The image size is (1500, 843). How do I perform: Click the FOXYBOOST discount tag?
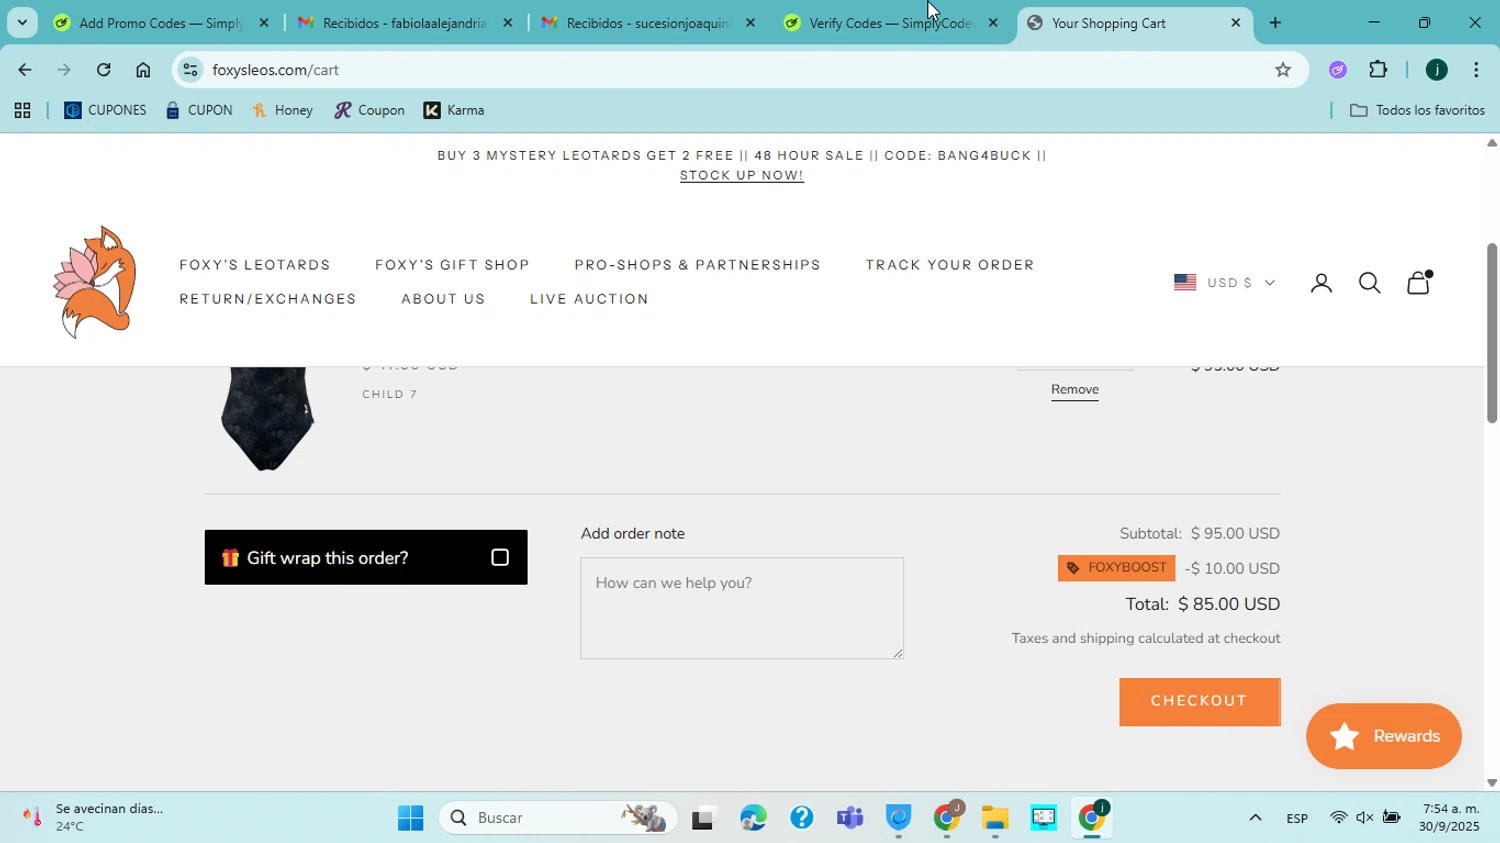click(1116, 568)
